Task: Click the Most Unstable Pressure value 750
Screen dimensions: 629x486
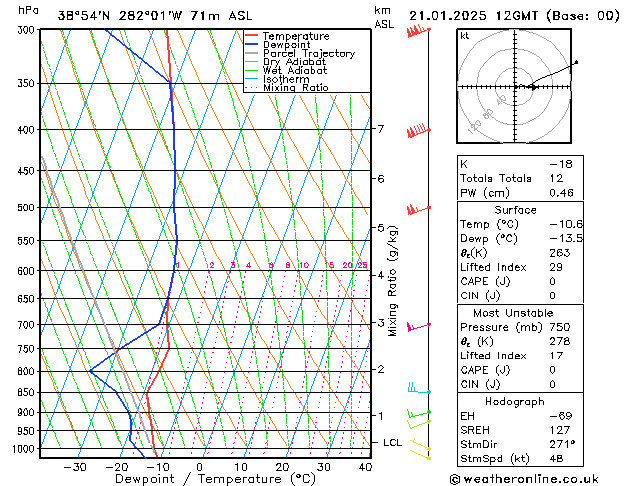Action: click(560, 327)
